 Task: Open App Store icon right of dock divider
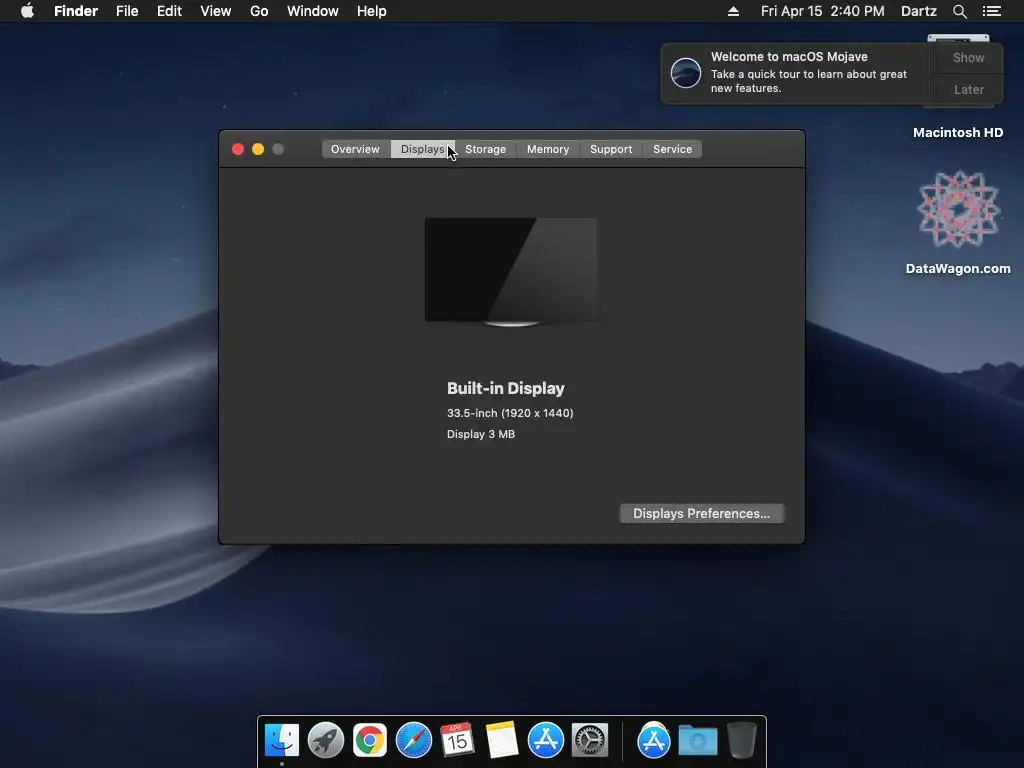(x=654, y=740)
